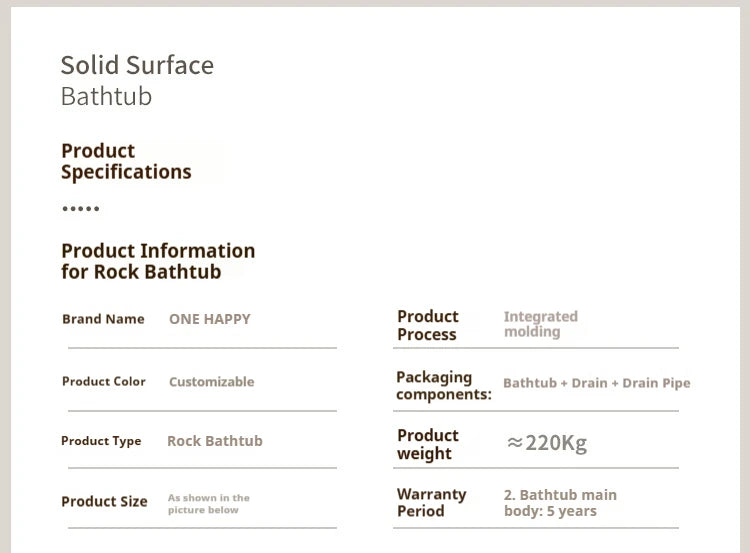Image resolution: width=750 pixels, height=553 pixels.
Task: Click 'Bathtub + Drain + Drain Pipe' text
Action: 596,383
